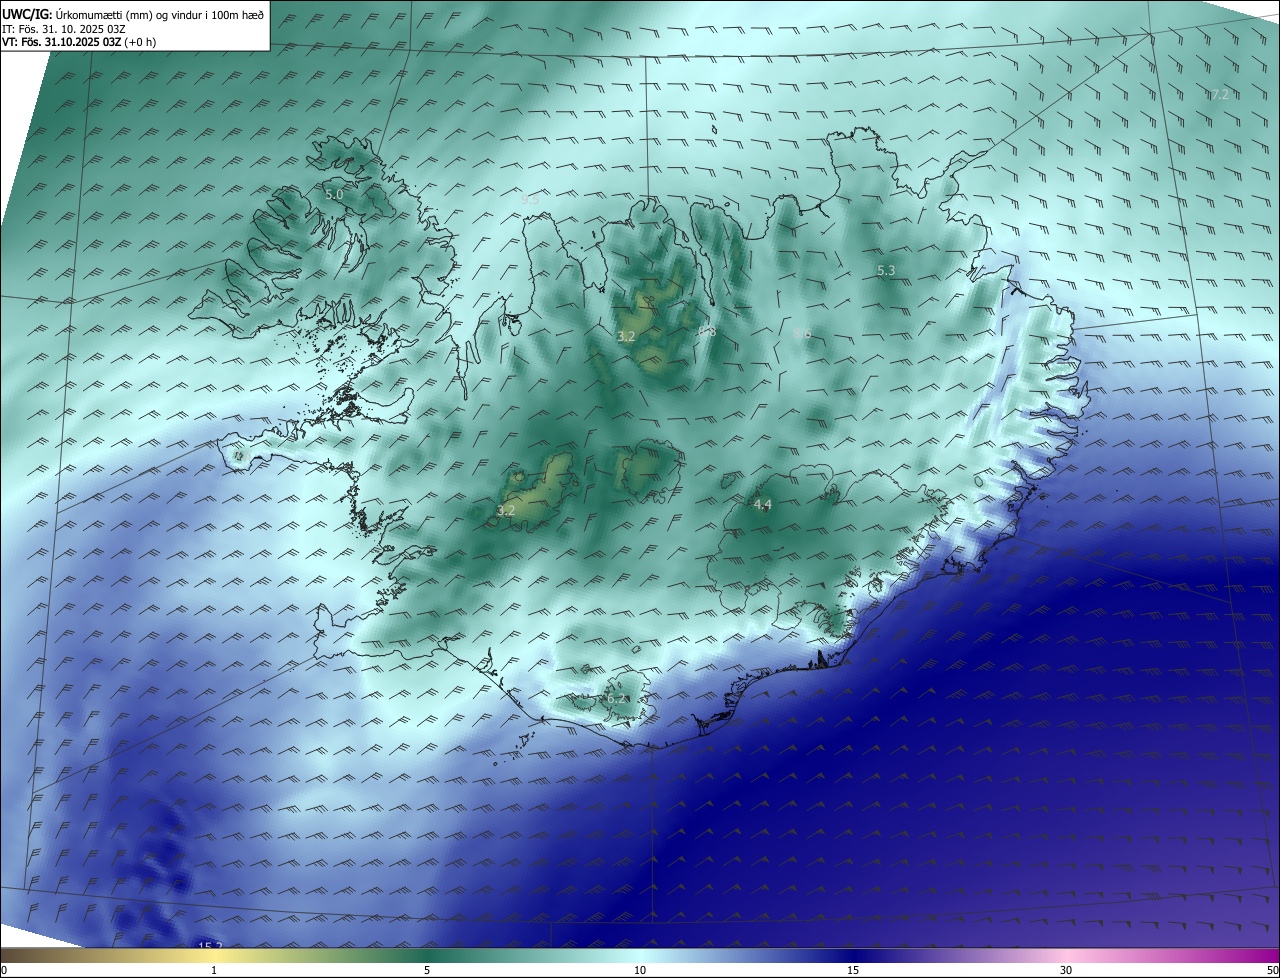
Task: Click the 3.2 label on the western glacier
Action: tap(506, 510)
